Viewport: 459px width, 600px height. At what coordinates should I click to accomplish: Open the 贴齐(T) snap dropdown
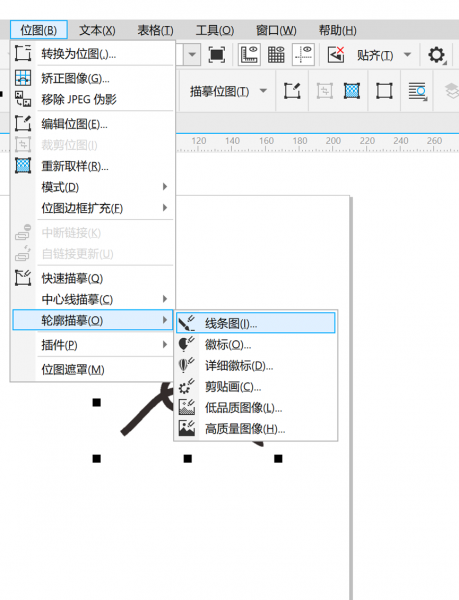(407, 55)
